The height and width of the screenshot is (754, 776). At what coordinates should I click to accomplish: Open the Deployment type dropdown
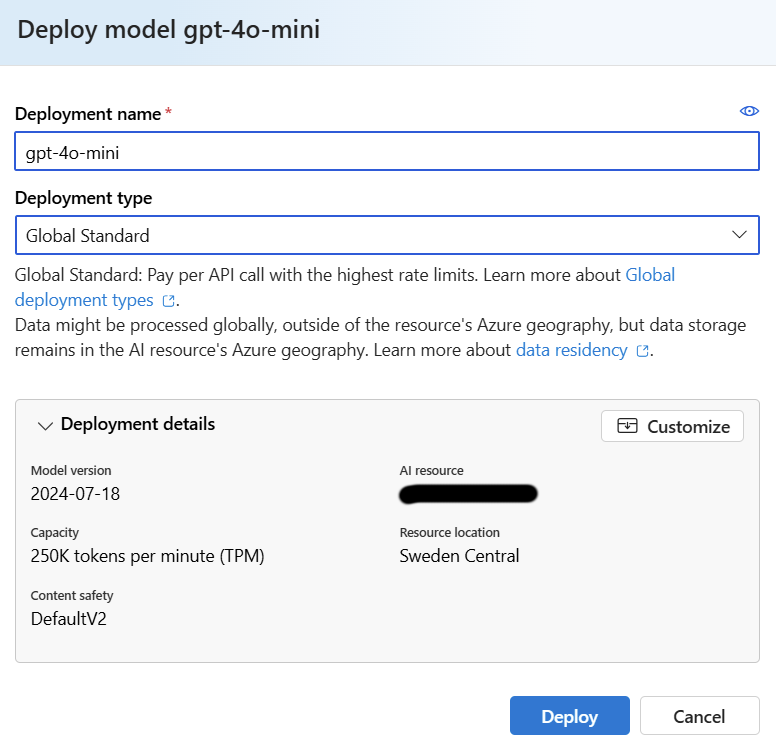pyautogui.click(x=387, y=235)
